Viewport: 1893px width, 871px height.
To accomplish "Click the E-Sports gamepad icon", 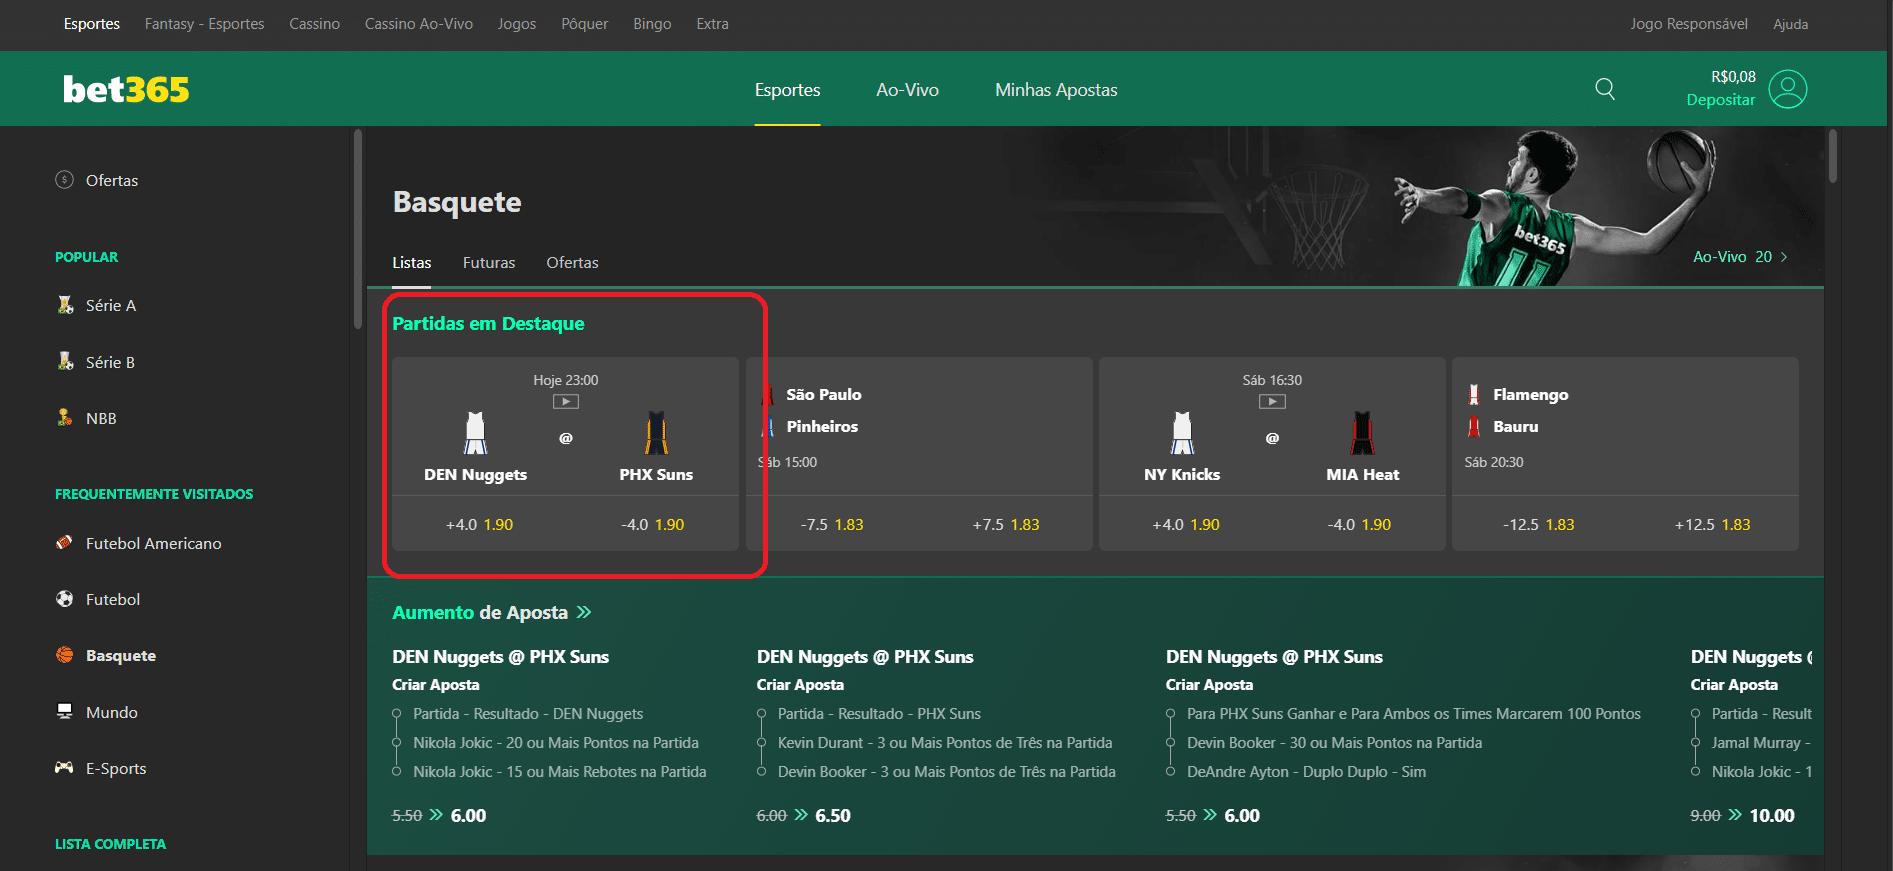I will pos(65,767).
